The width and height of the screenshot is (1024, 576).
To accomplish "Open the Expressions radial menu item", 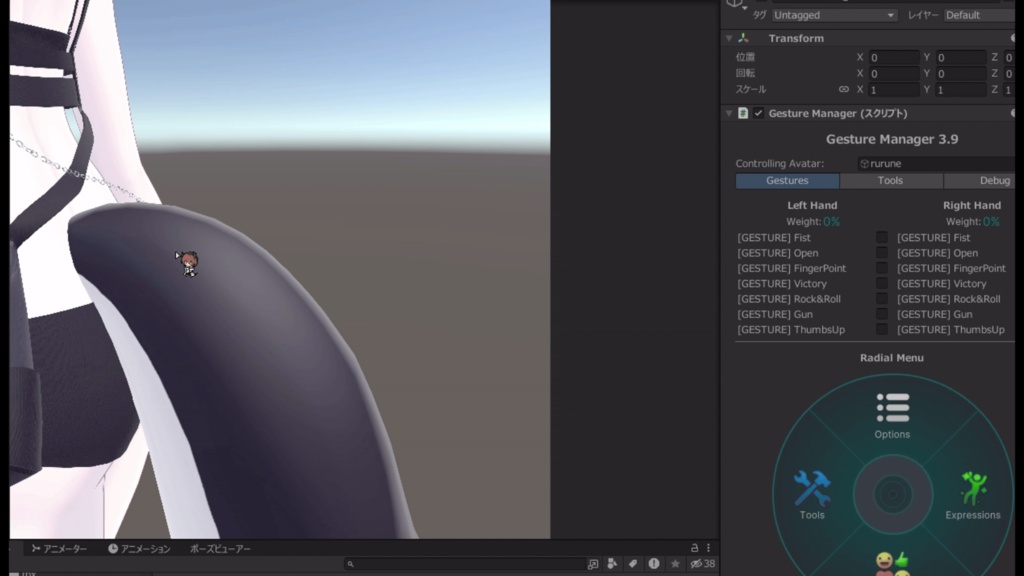I will (x=972, y=496).
